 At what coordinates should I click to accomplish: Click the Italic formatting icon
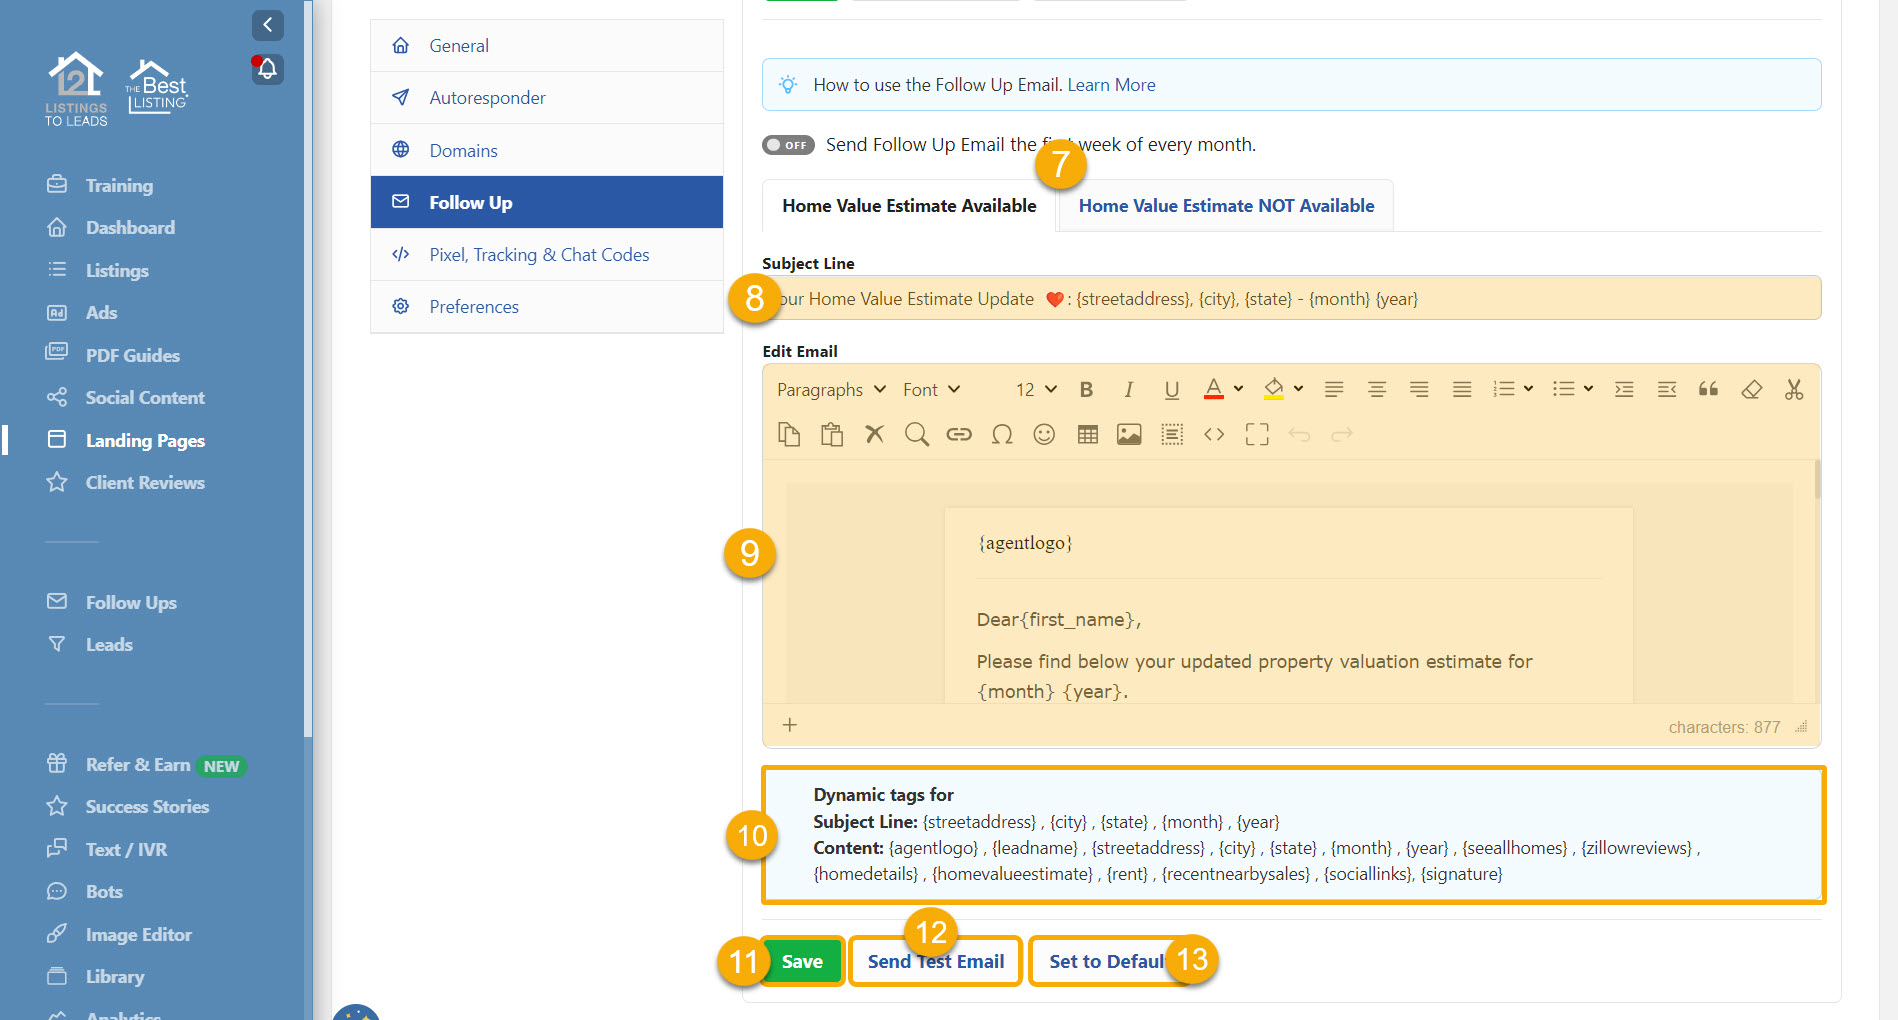click(x=1128, y=390)
